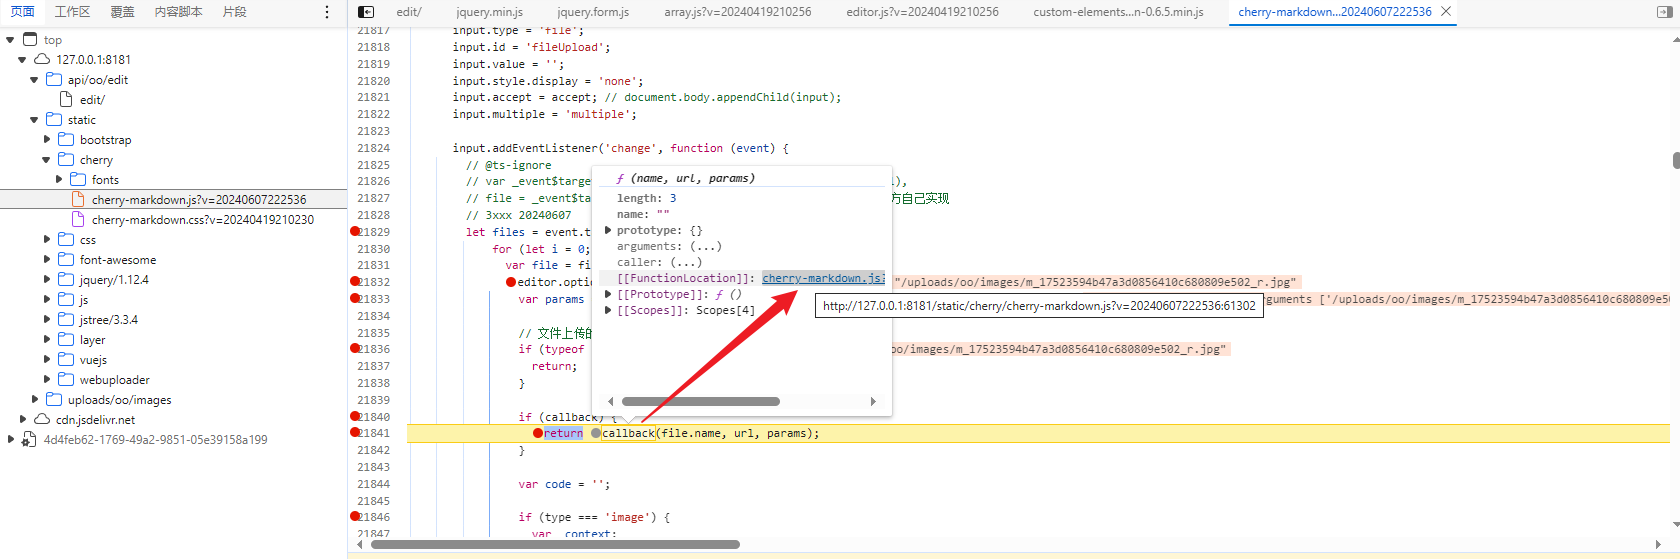Select the uploads/oo/images folder
The width and height of the screenshot is (1680, 559).
tap(120, 400)
